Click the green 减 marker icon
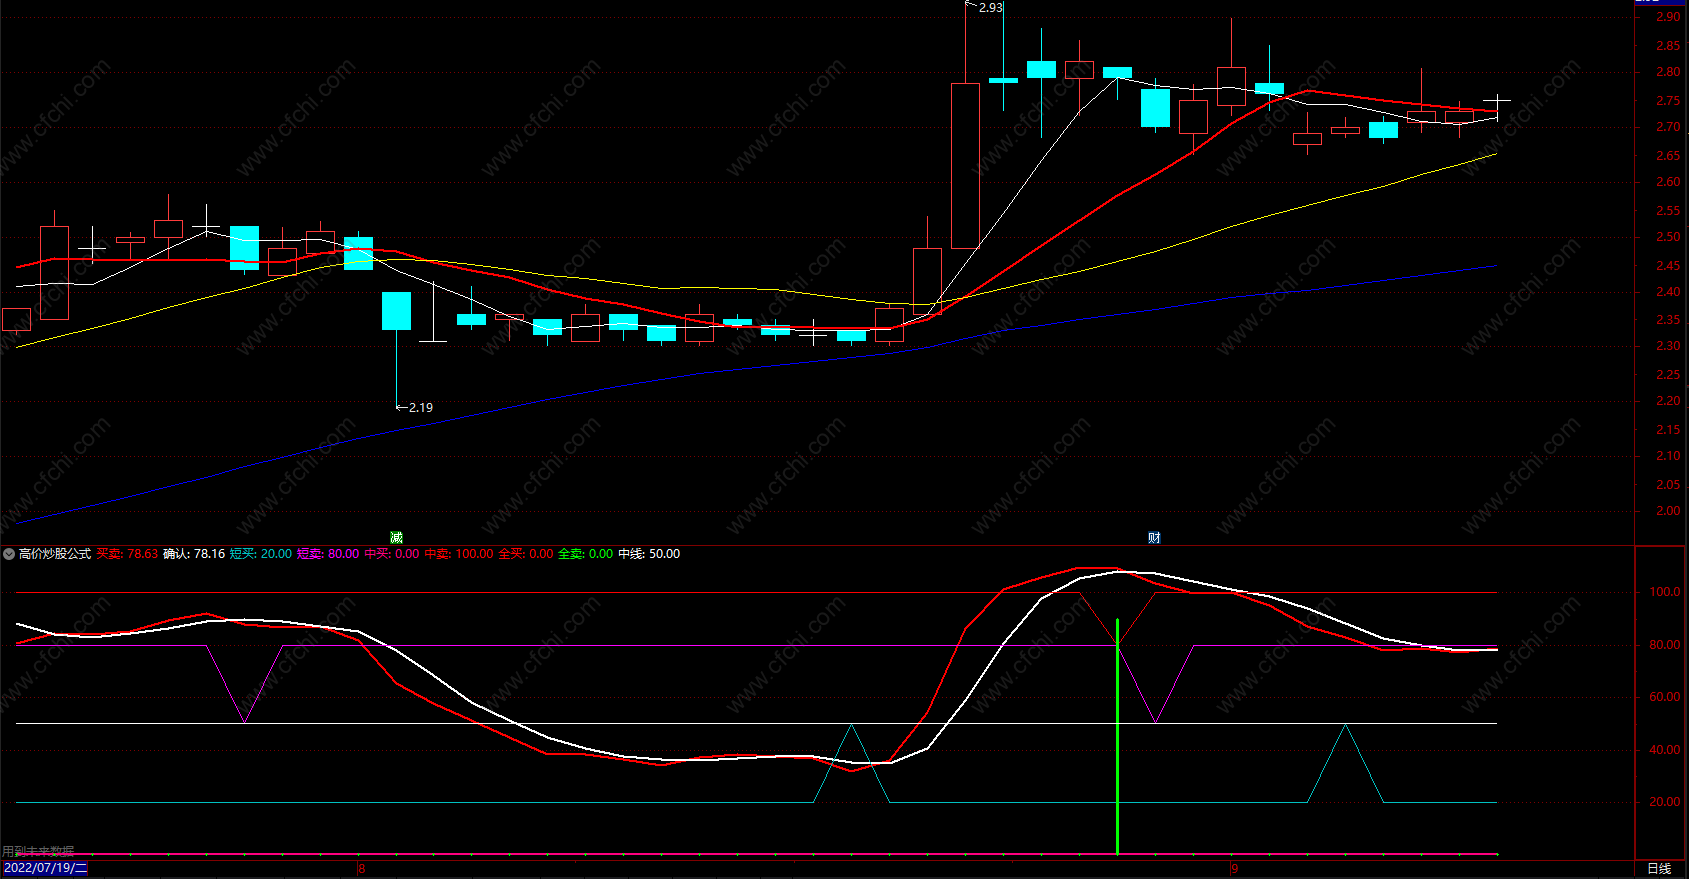 click(x=396, y=538)
